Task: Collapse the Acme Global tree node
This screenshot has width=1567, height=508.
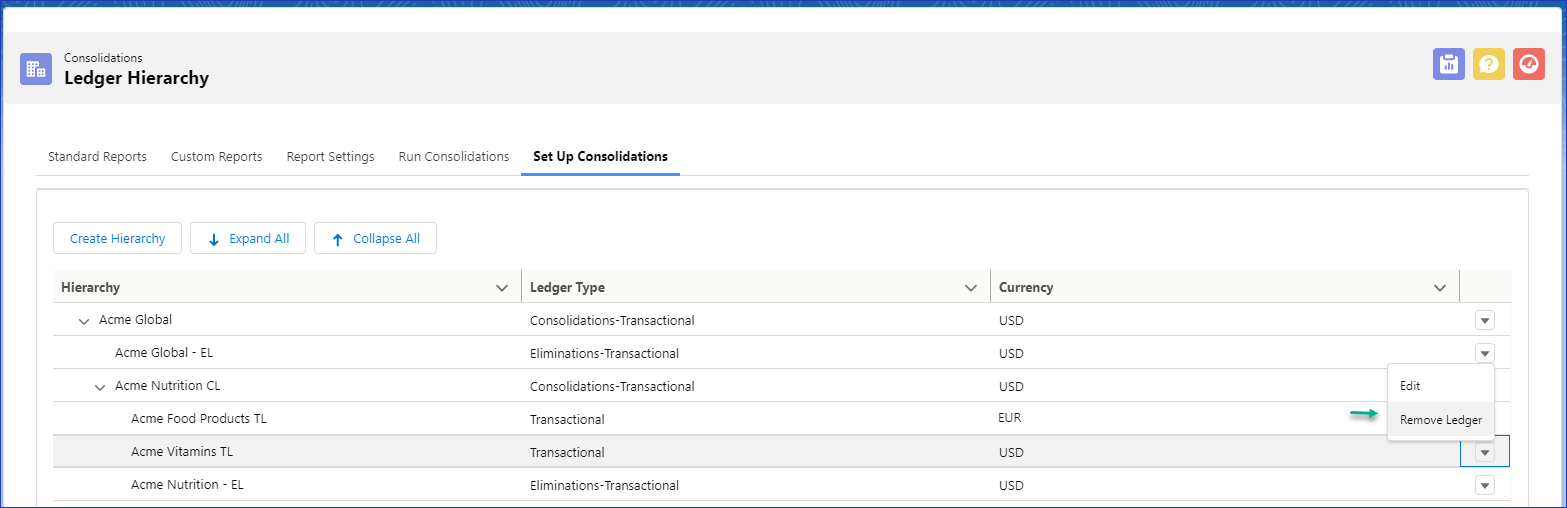Action: click(x=84, y=321)
